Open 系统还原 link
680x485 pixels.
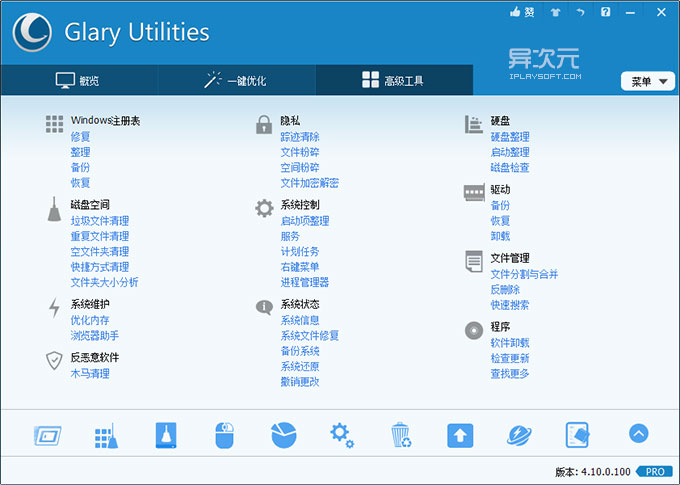pyautogui.click(x=300, y=367)
